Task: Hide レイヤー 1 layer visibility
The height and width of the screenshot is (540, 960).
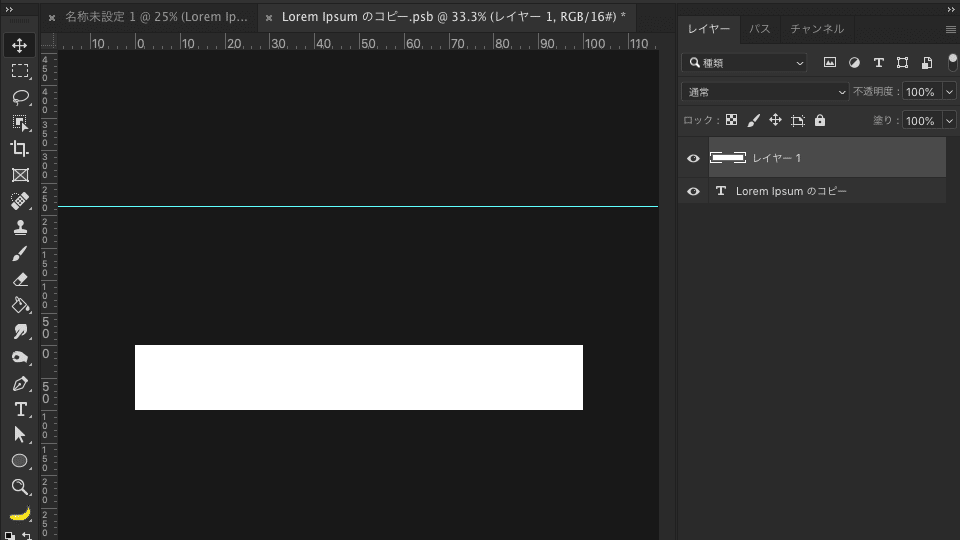Action: pos(693,158)
